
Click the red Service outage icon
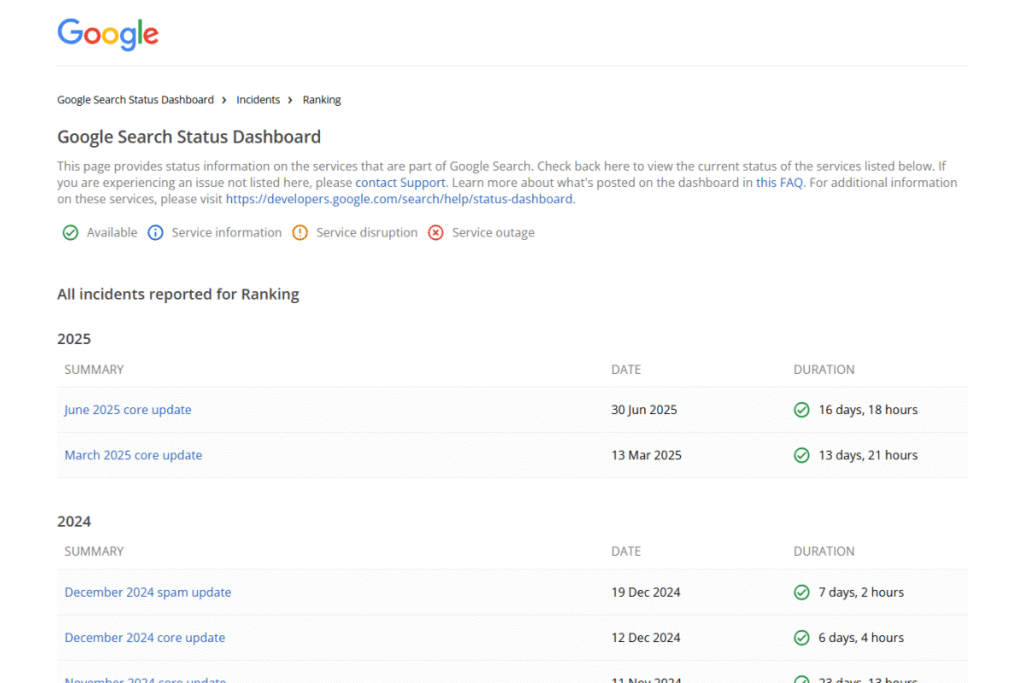click(436, 233)
